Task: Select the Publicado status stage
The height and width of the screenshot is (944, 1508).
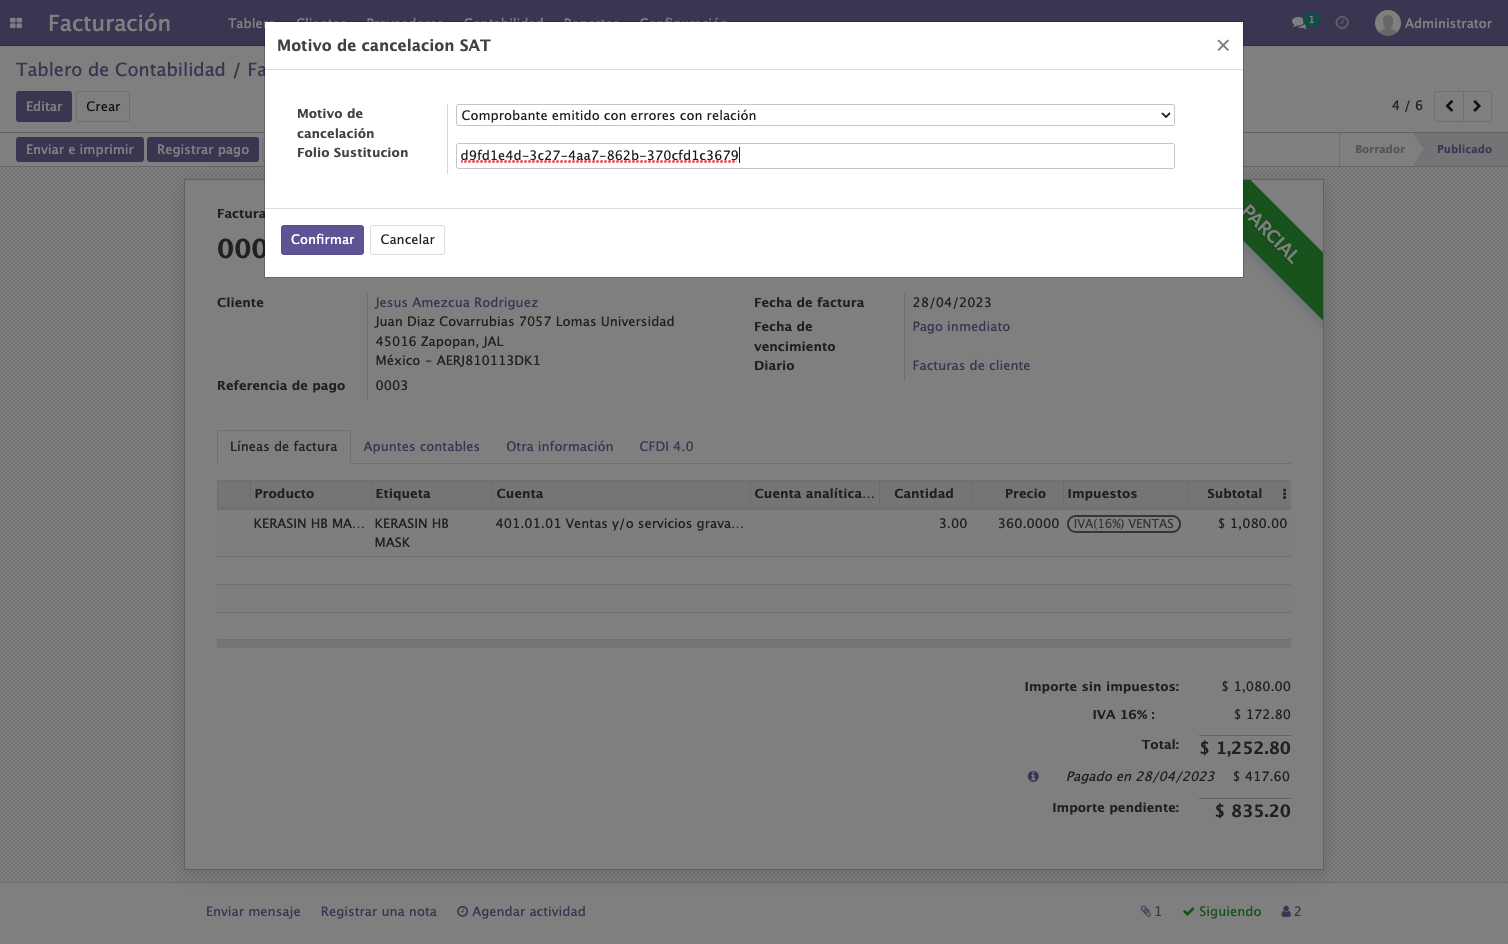Action: click(1464, 150)
